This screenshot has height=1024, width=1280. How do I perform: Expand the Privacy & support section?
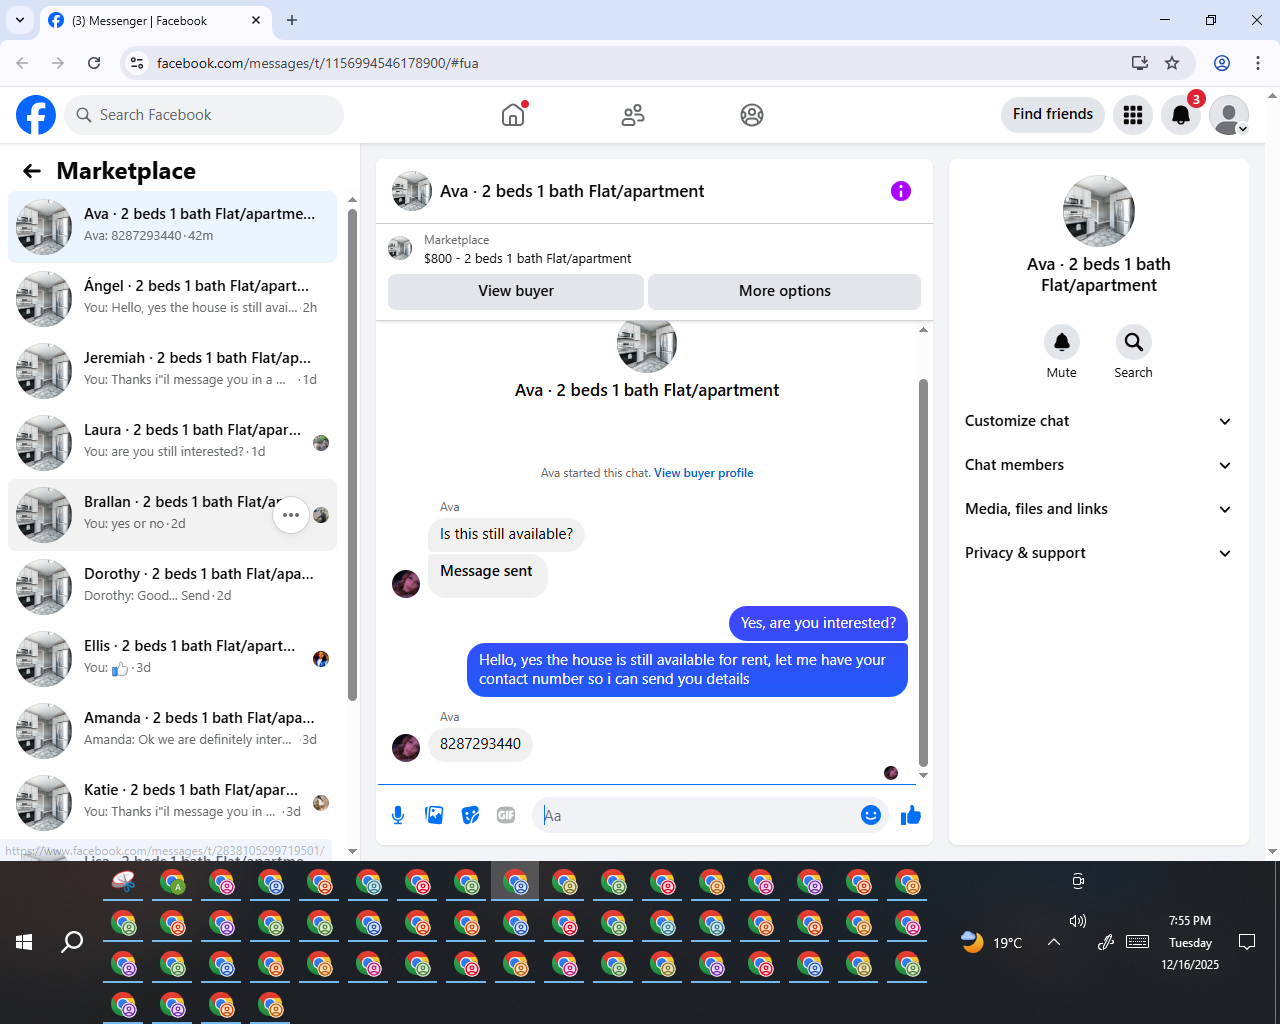(1098, 553)
